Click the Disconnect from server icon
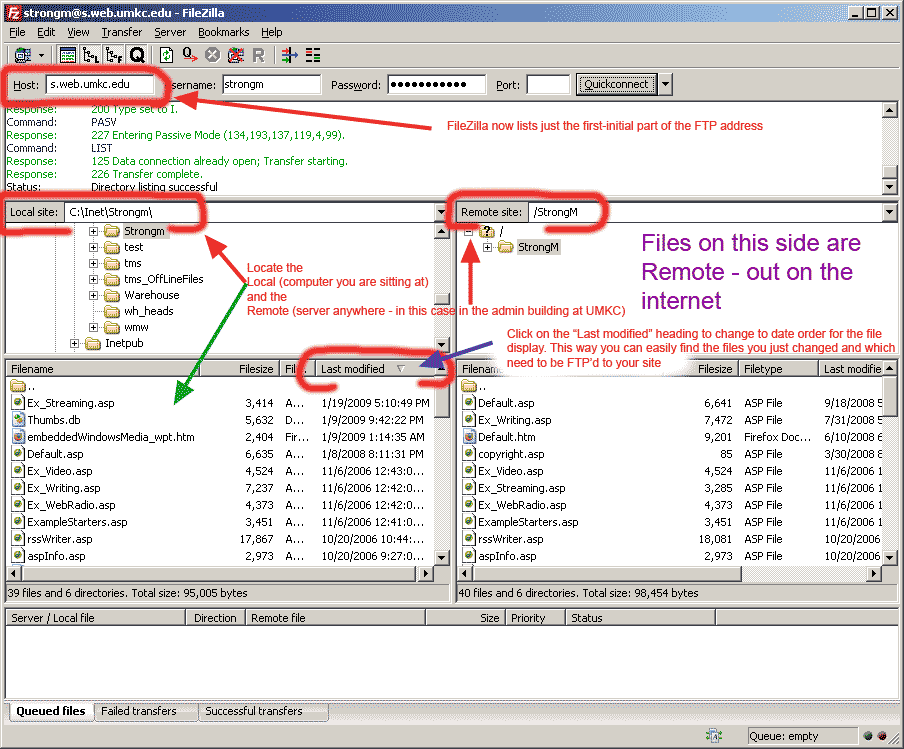The image size is (904, 749). click(x=236, y=55)
